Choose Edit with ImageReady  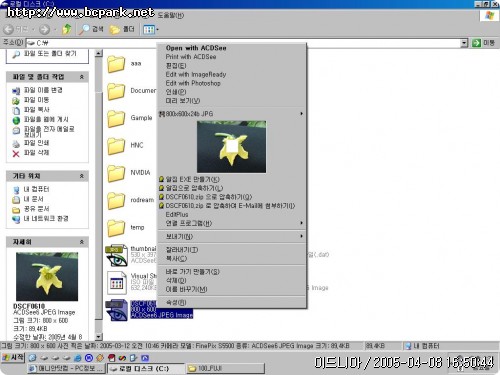[232, 74]
